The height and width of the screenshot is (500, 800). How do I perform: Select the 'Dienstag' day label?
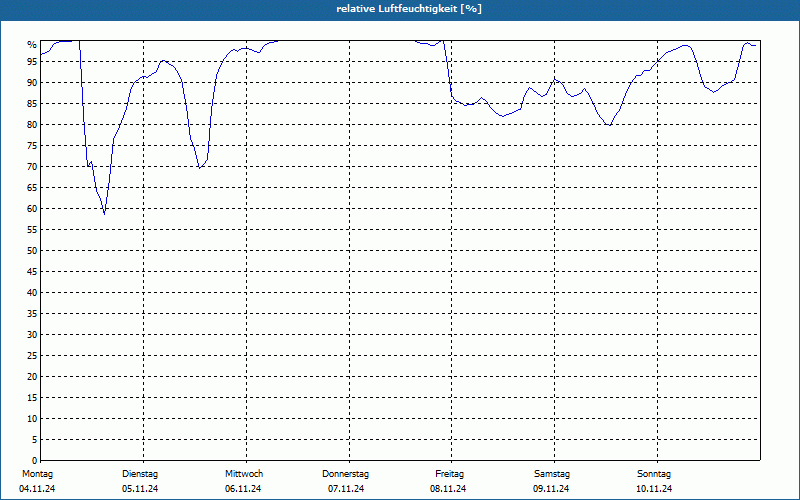(x=140, y=474)
